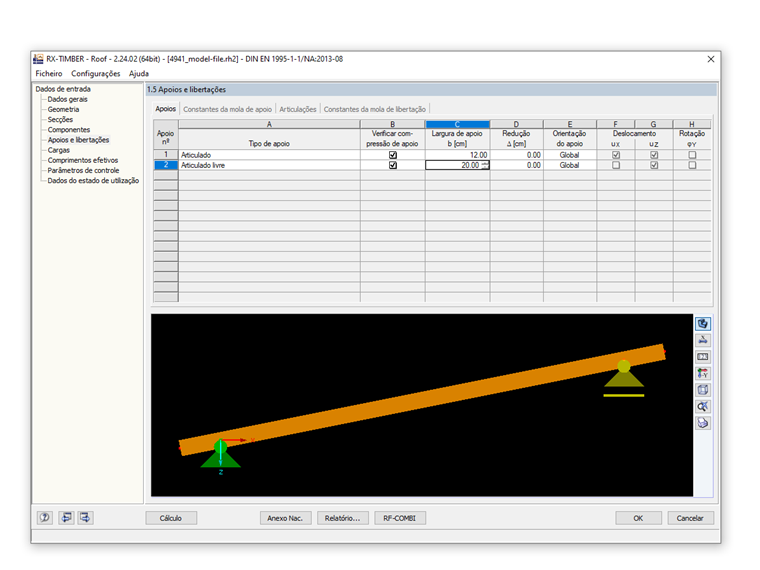
Task: Open the Ajuda menu
Action: [x=139, y=74]
